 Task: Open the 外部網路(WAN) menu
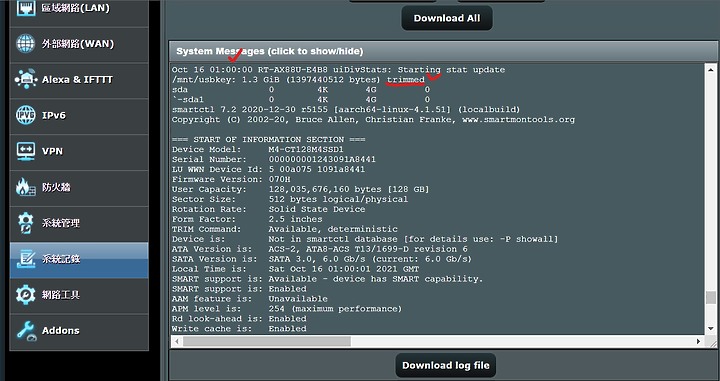(79, 44)
